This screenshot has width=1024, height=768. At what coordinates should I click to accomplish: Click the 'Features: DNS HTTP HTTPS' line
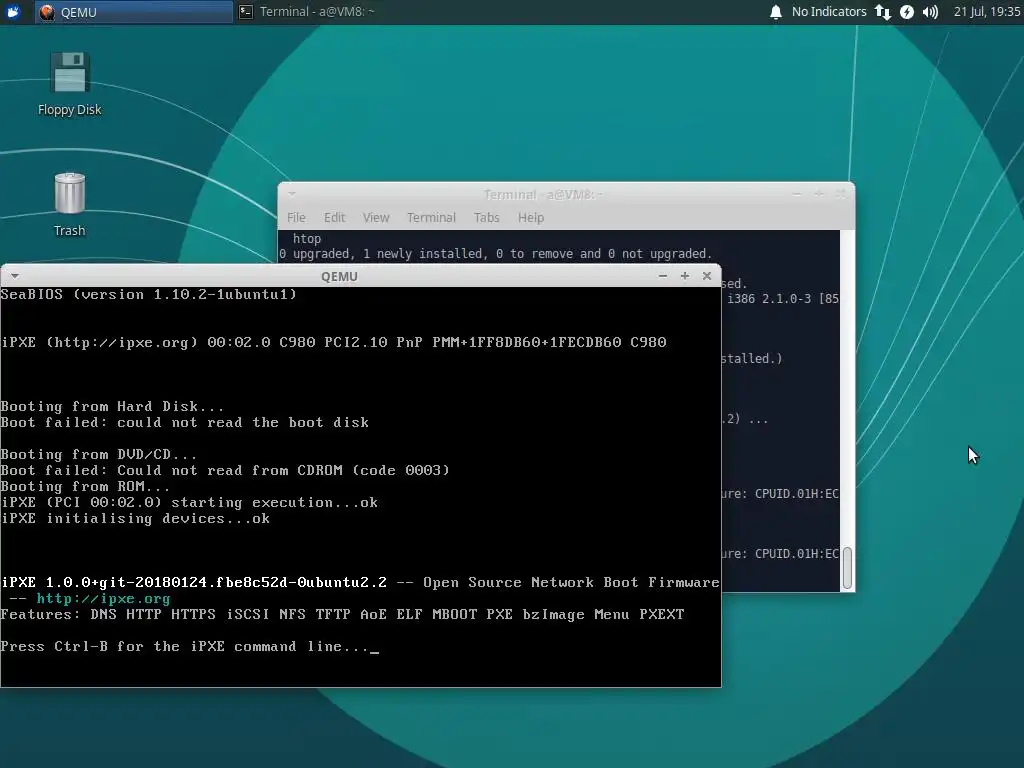342,615
